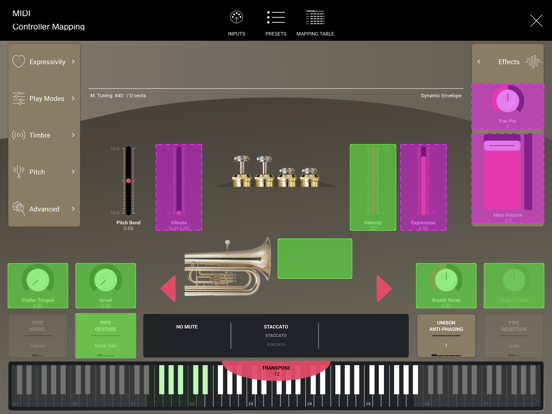
Task: Go to previous instrument with left arrow
Action: [168, 289]
